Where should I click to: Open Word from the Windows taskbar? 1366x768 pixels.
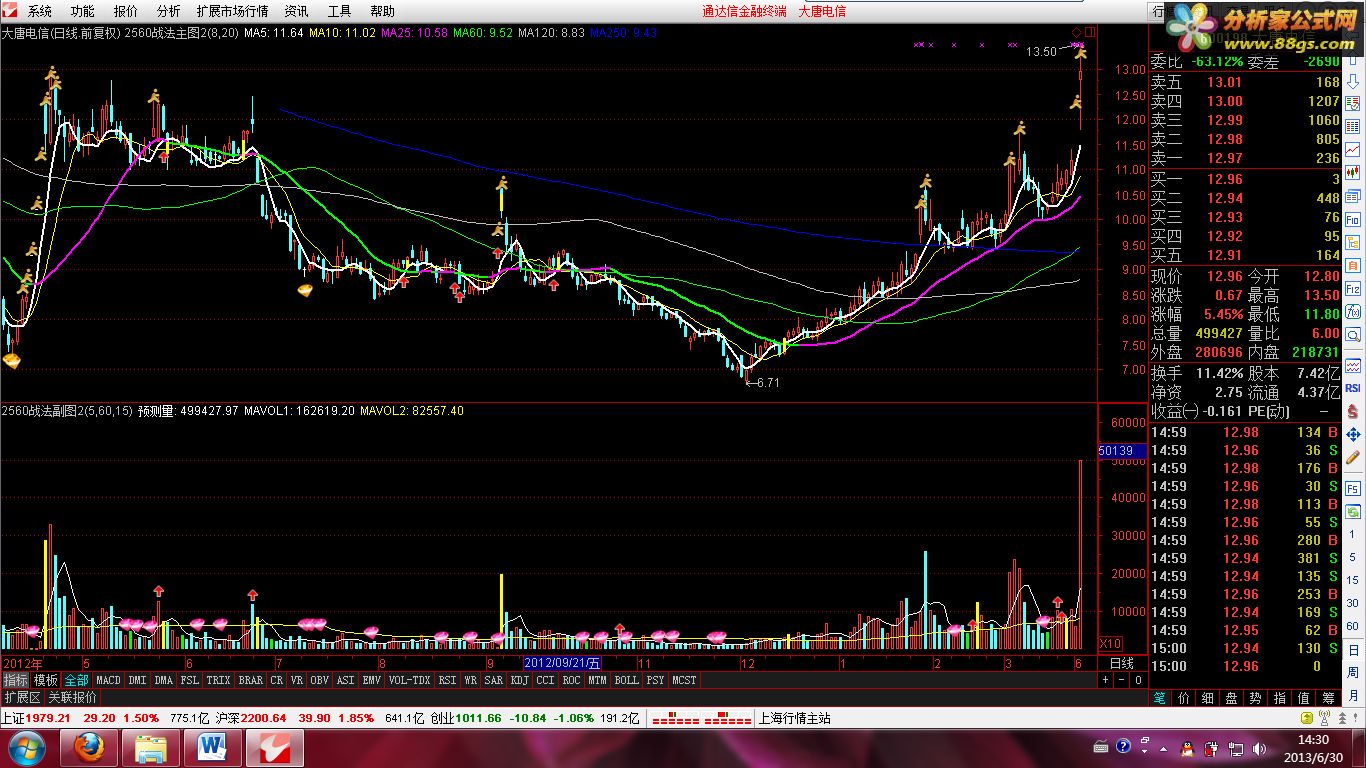(x=213, y=747)
